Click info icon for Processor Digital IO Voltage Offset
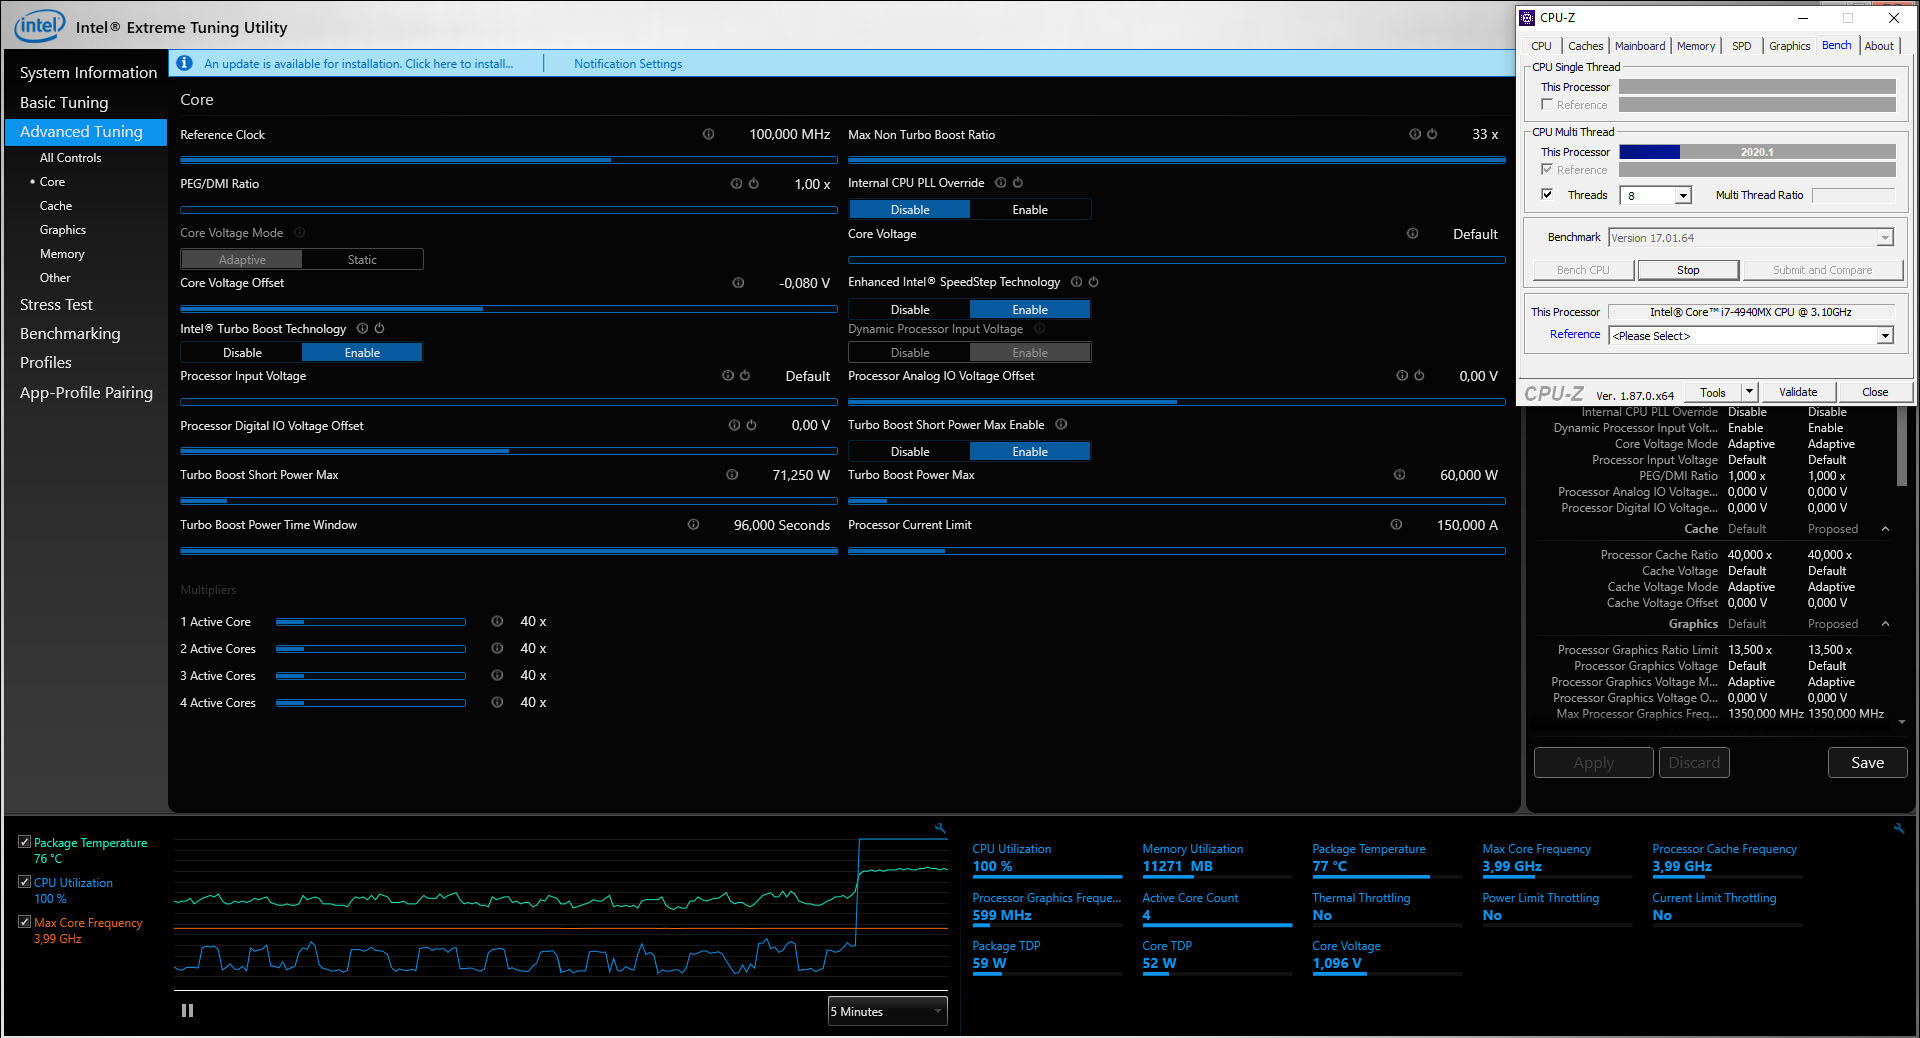Image resolution: width=1920 pixels, height=1038 pixels. click(734, 425)
